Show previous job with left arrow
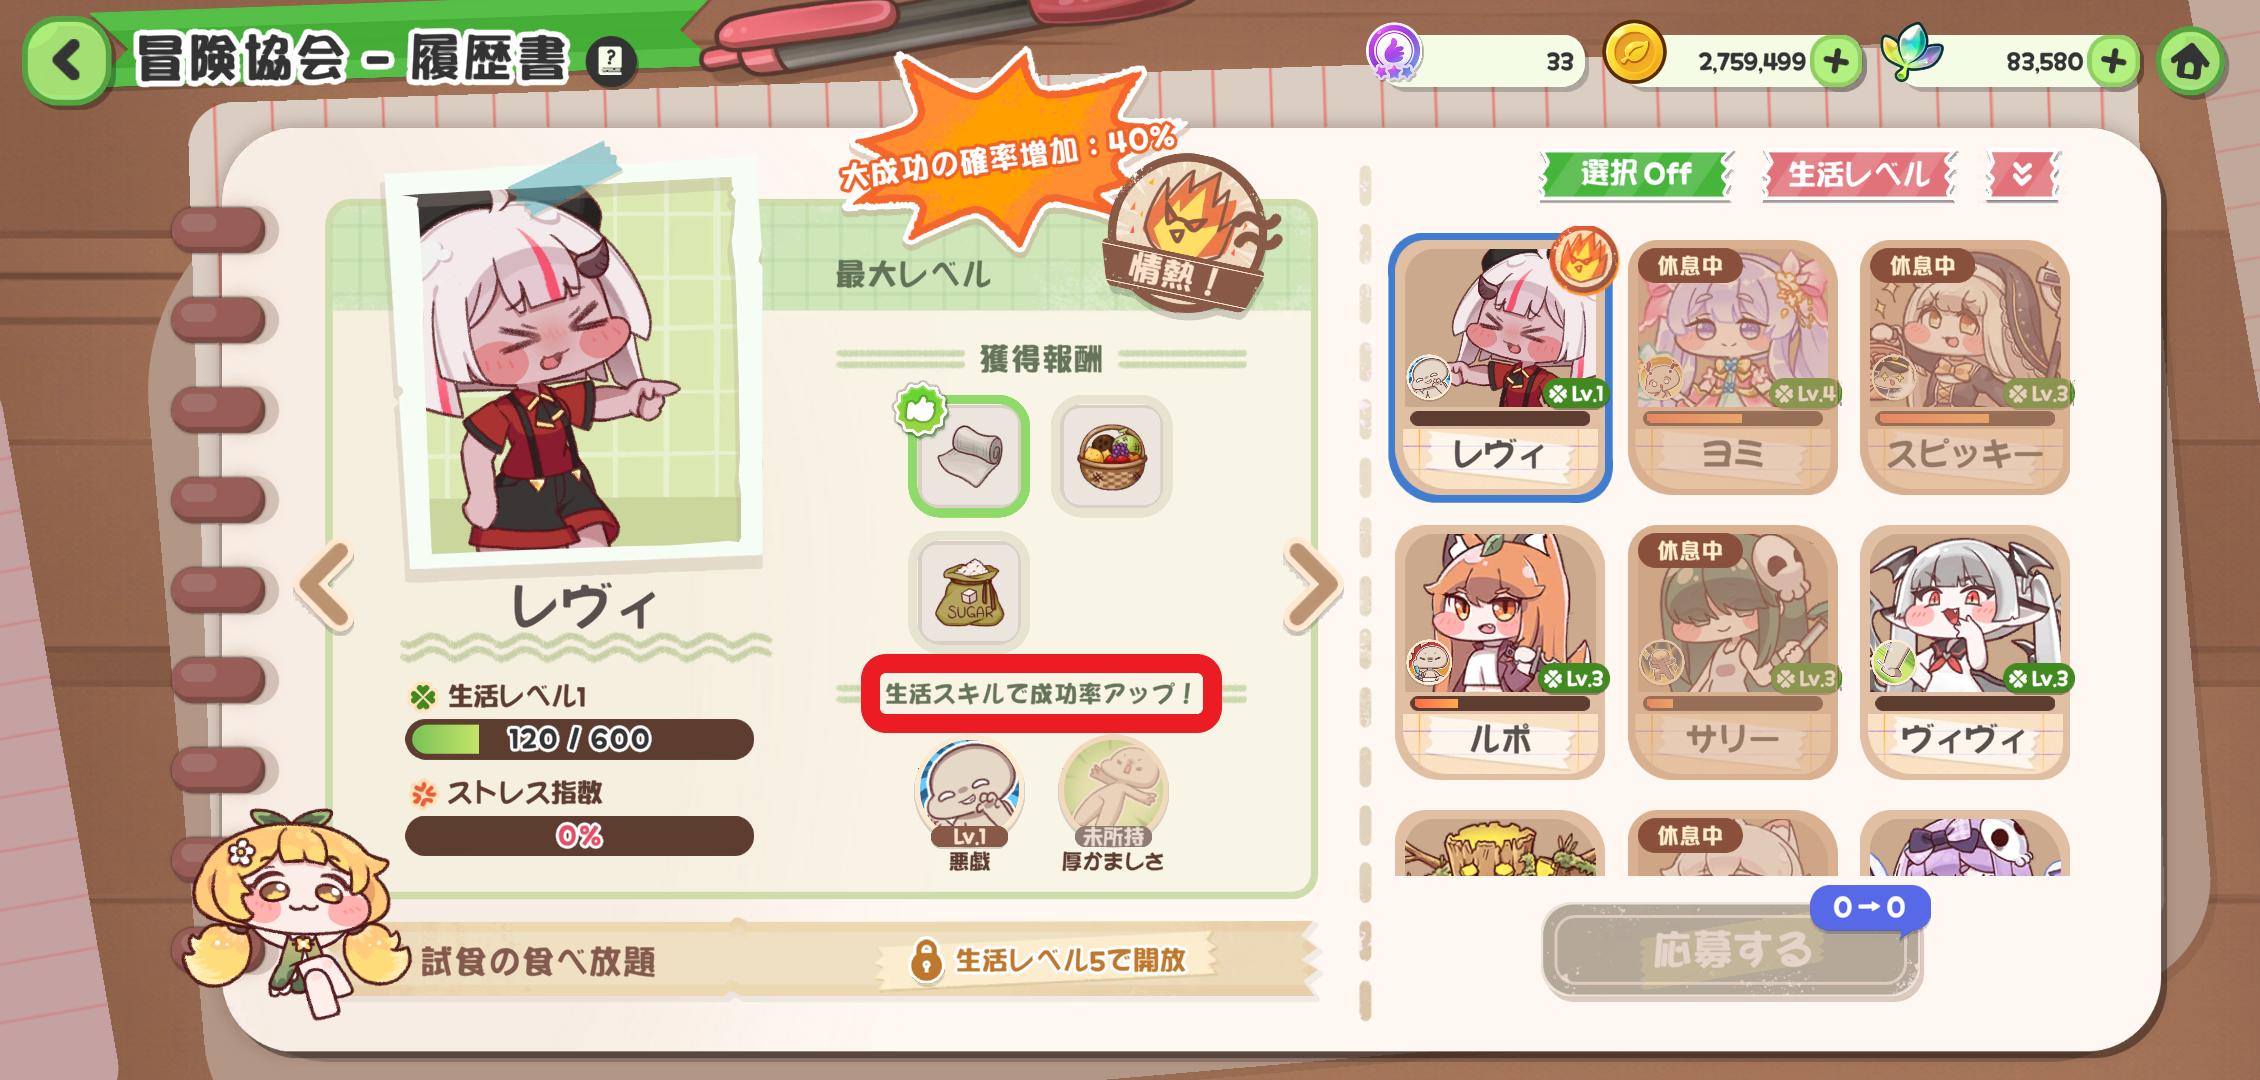2260x1080 pixels. (x=324, y=585)
